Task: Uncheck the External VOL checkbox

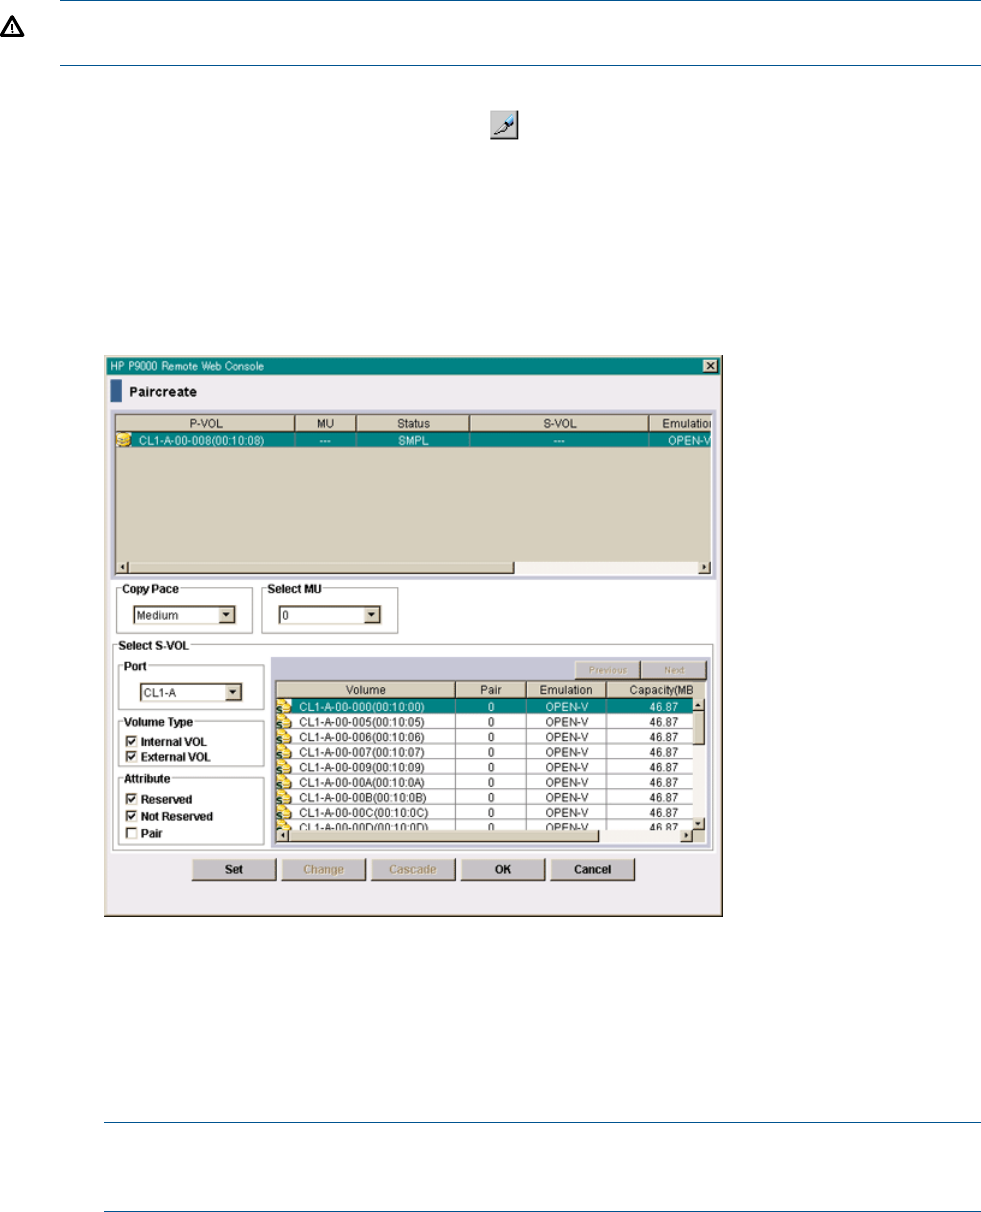Action: [x=131, y=757]
